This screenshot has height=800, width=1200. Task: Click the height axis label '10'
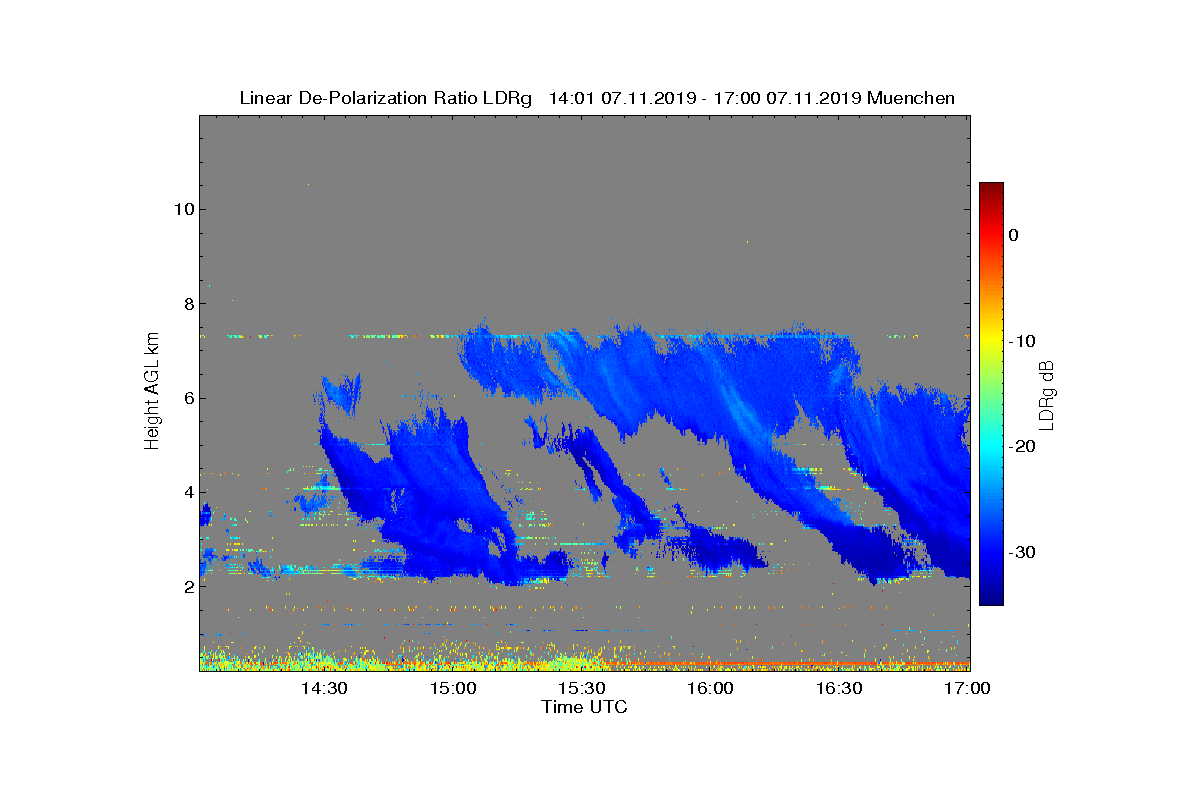pos(183,209)
